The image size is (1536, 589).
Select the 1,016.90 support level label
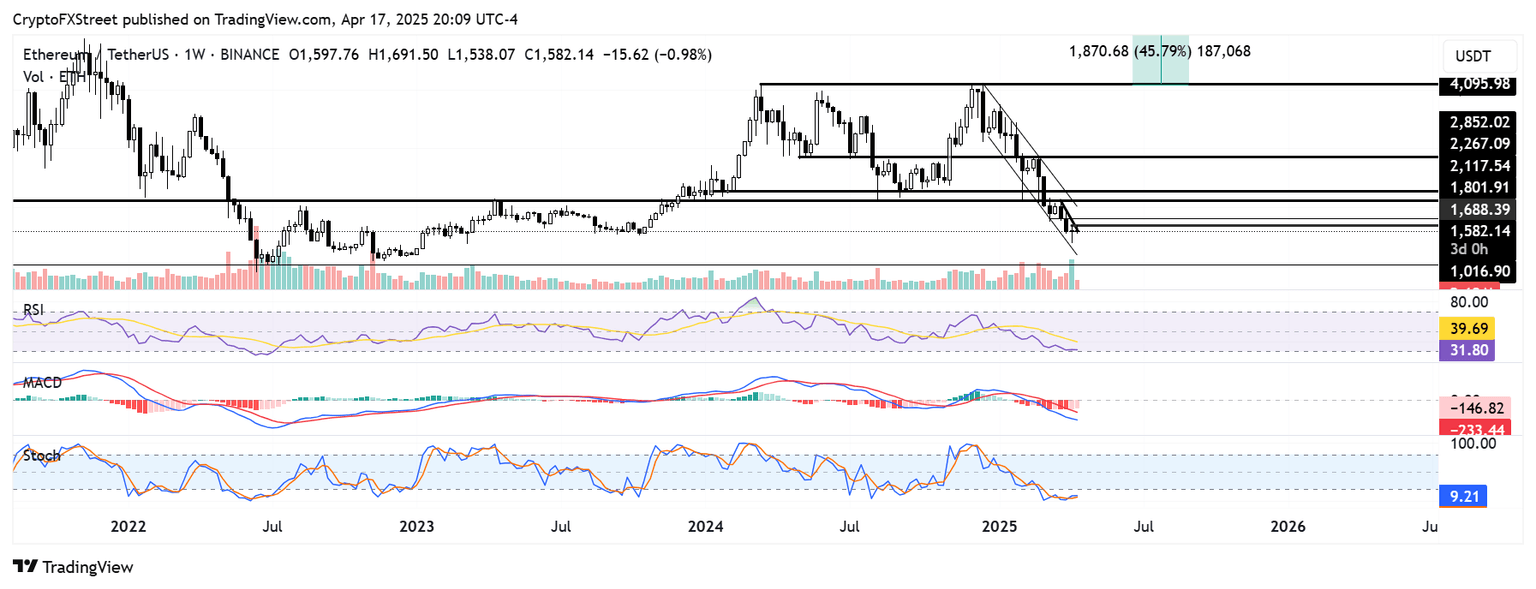pos(1474,270)
